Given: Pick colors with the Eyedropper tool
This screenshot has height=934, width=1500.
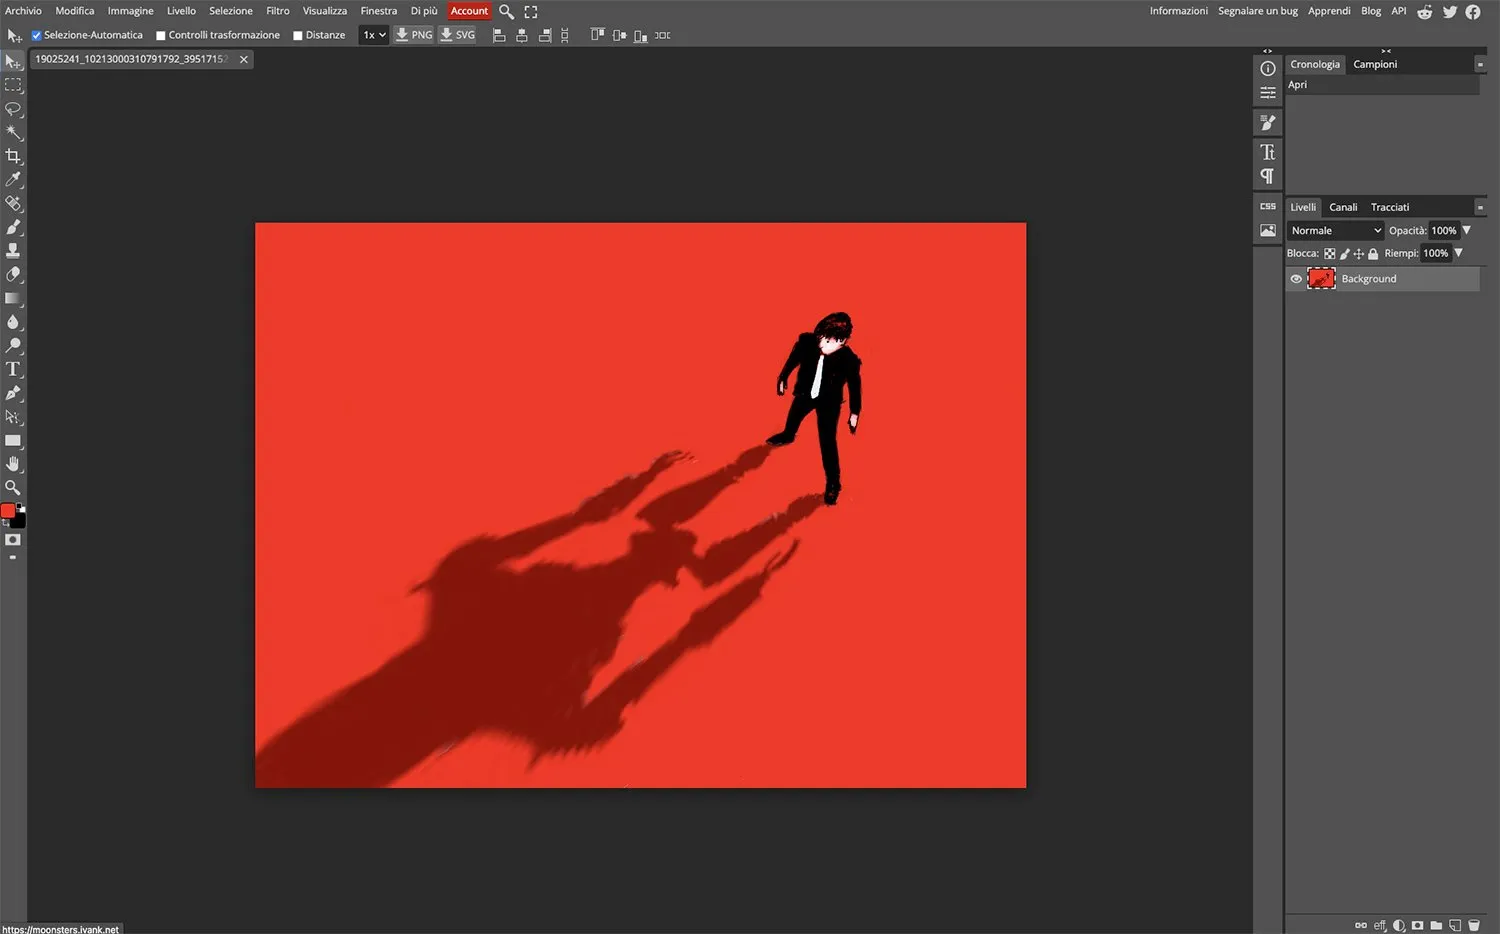Looking at the screenshot, I should pos(13,180).
